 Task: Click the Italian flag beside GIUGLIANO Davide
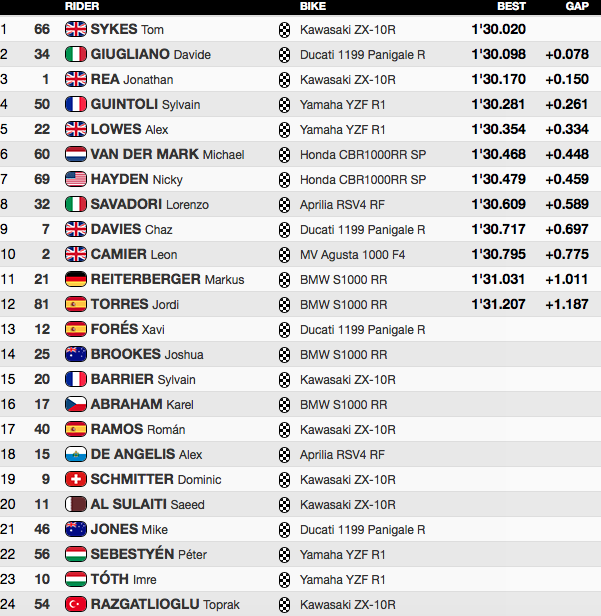[x=75, y=54]
